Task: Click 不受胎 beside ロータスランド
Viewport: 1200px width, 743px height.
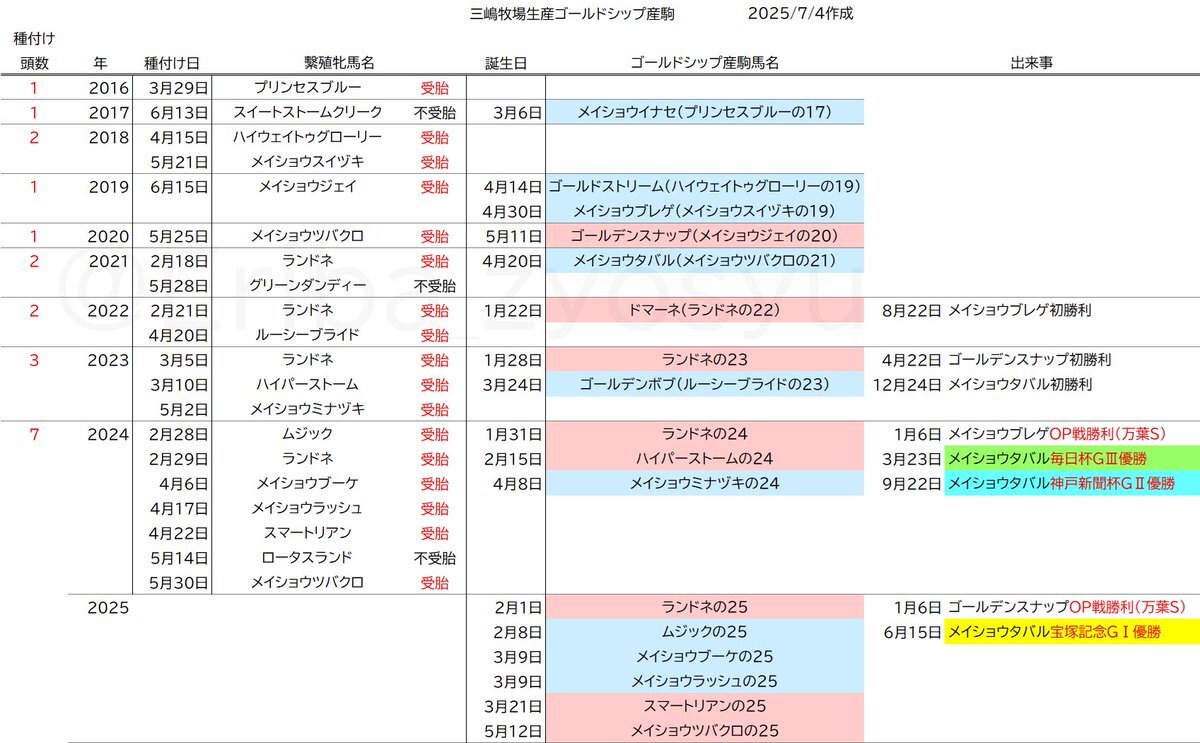Action: click(435, 558)
